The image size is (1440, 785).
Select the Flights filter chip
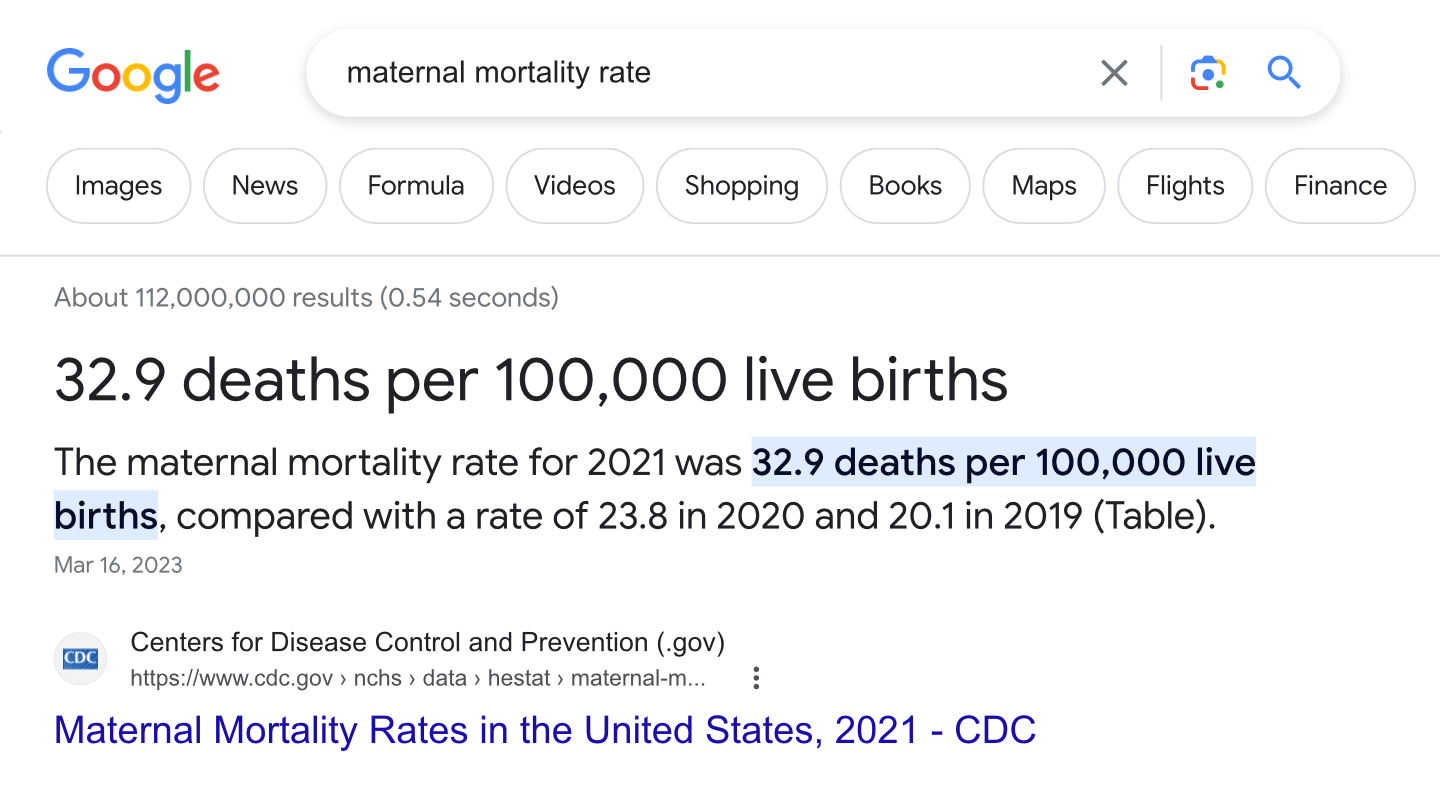(x=1185, y=186)
